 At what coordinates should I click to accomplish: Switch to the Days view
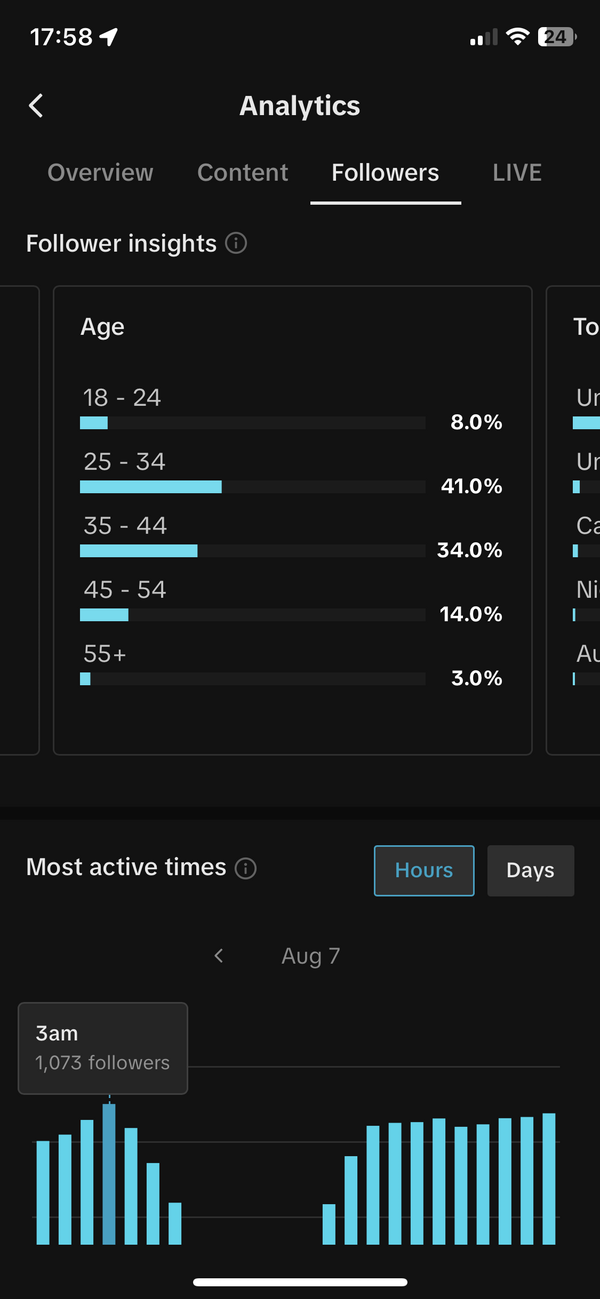[530, 870]
